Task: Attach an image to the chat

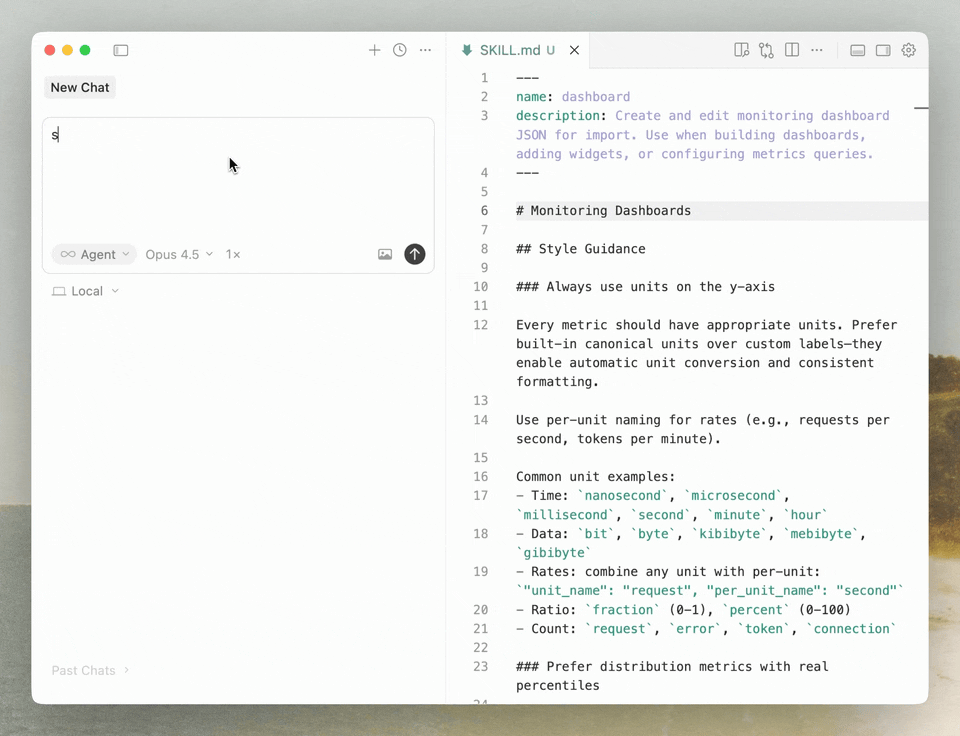Action: [x=385, y=255]
